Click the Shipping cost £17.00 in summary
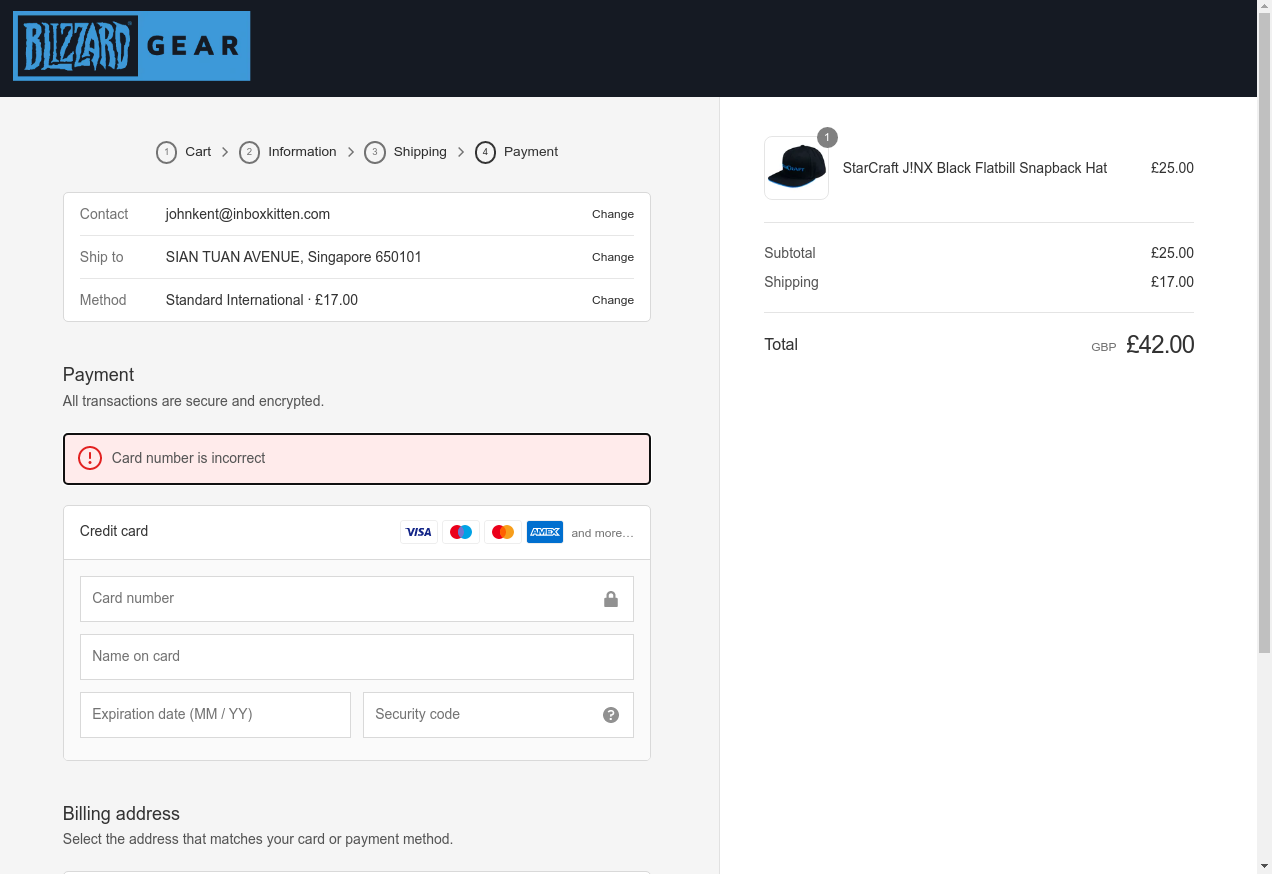 pyautogui.click(x=1172, y=282)
